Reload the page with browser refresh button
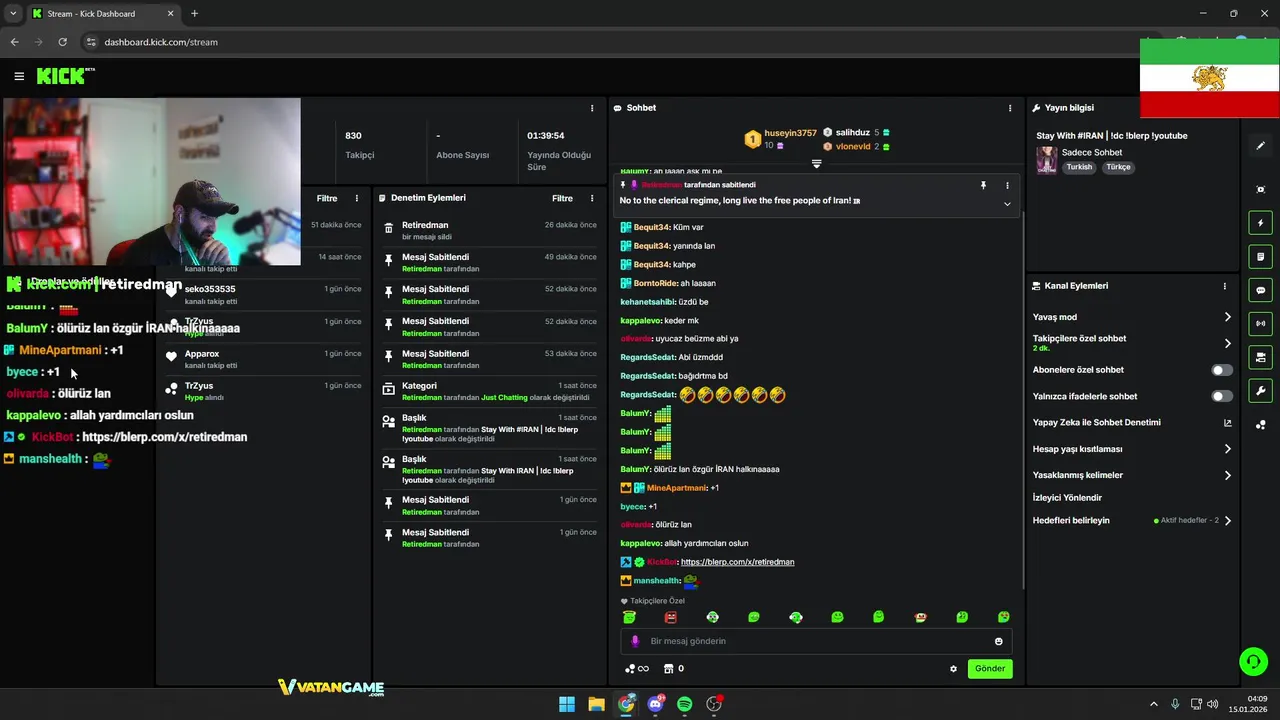This screenshot has width=1280, height=720. point(62,42)
